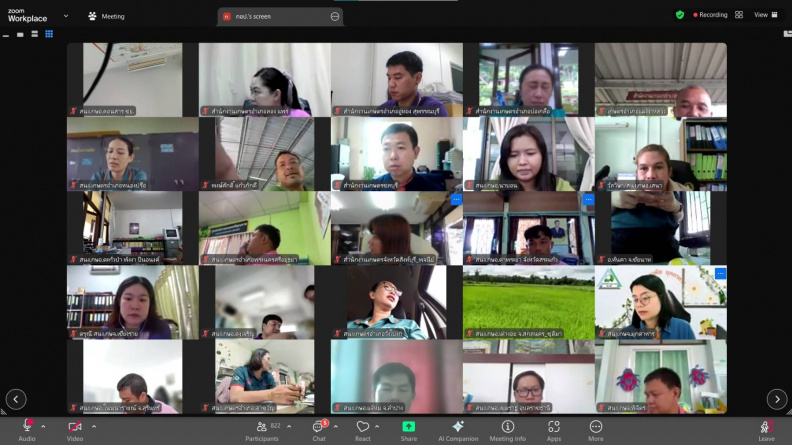Toggle the microphone mute in Audio
This screenshot has height=445, width=792.
(27, 431)
